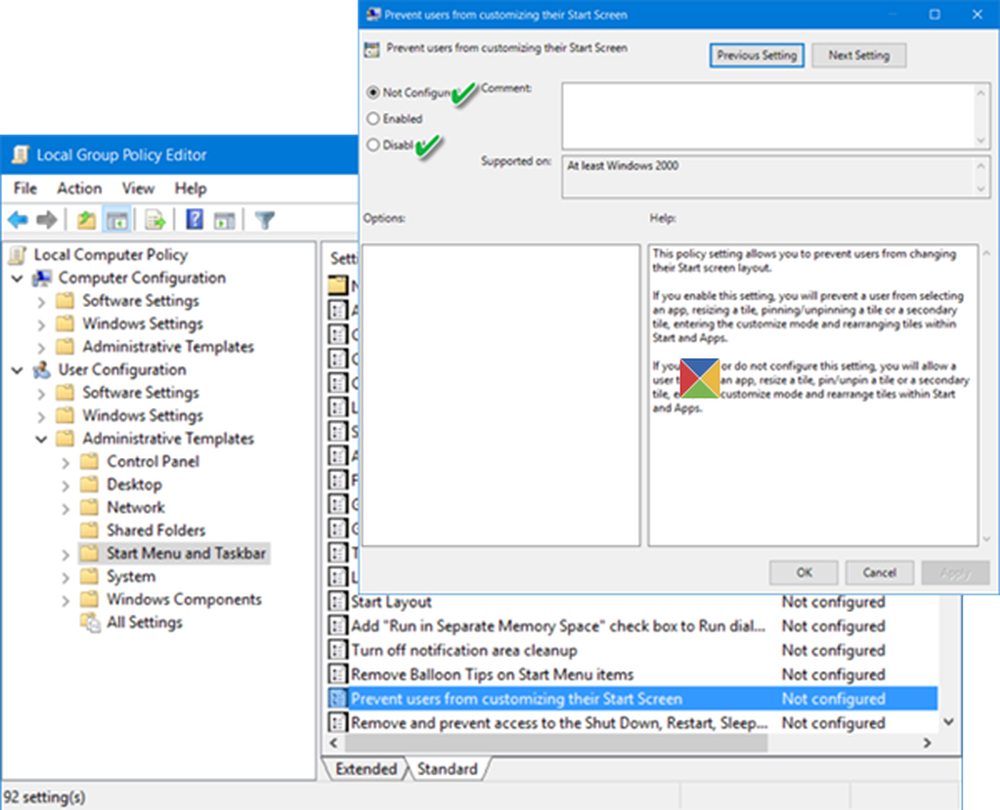Click the Local Group Policy Editor title icon
Screen dimensions: 1000x810
click(21, 154)
